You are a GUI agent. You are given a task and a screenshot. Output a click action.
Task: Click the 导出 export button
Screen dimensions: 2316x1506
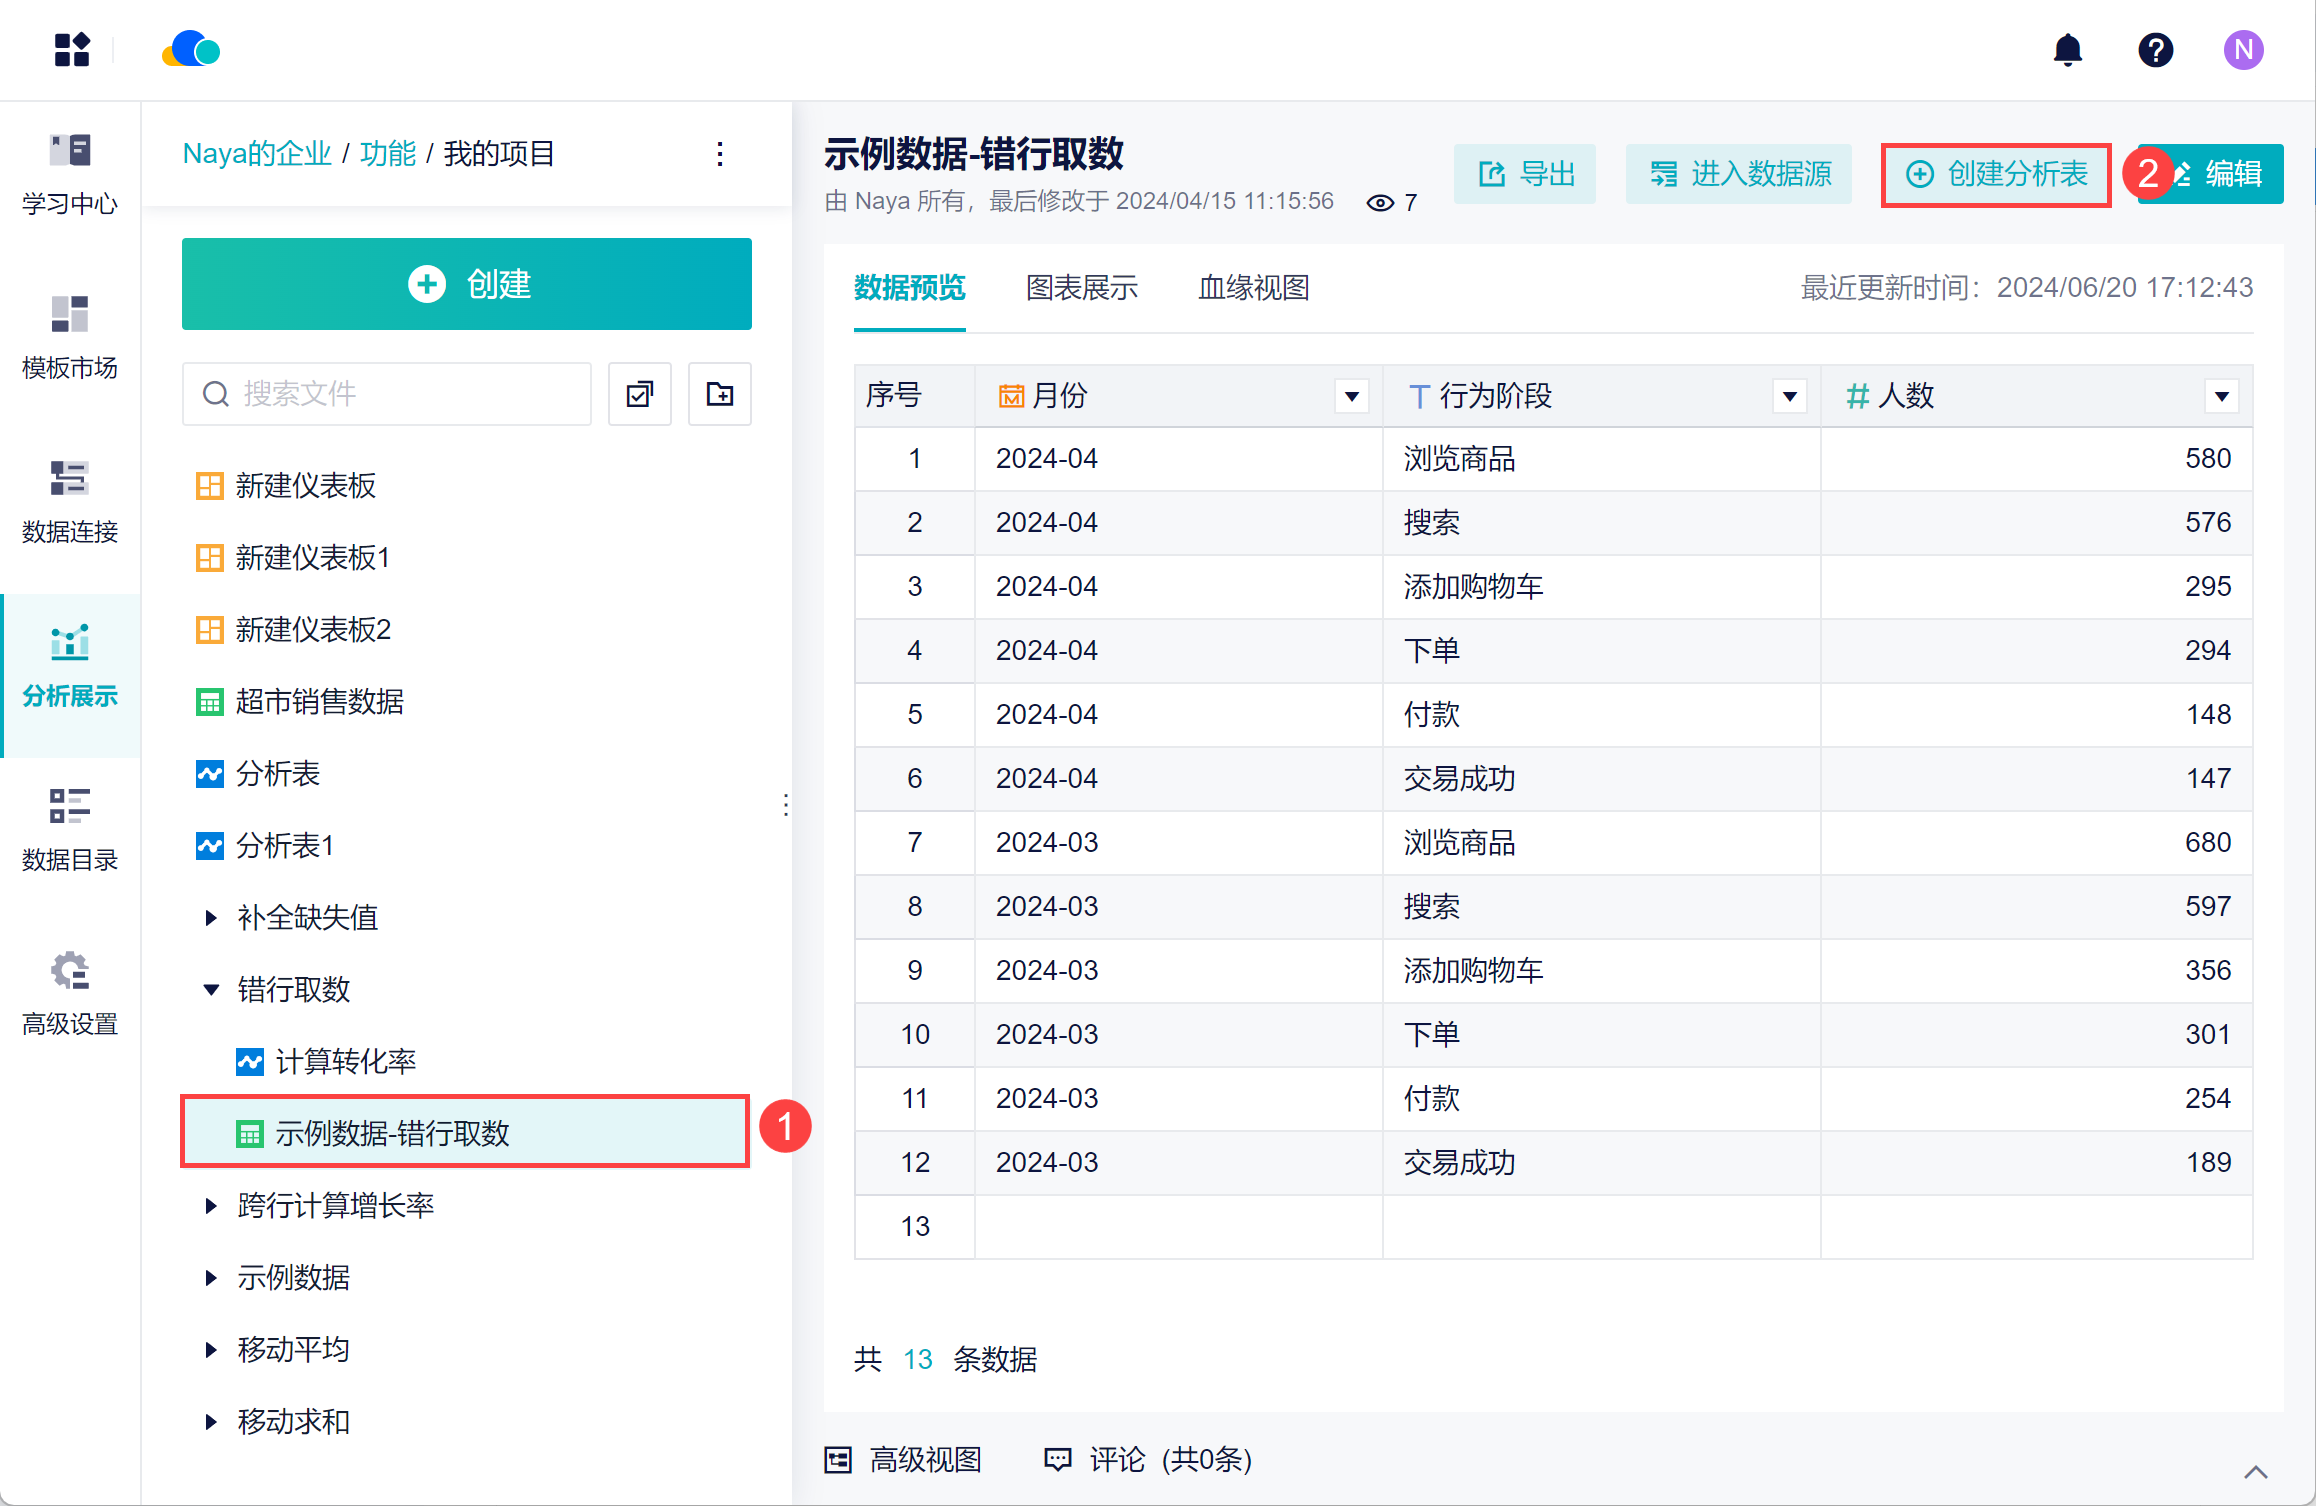tap(1526, 174)
